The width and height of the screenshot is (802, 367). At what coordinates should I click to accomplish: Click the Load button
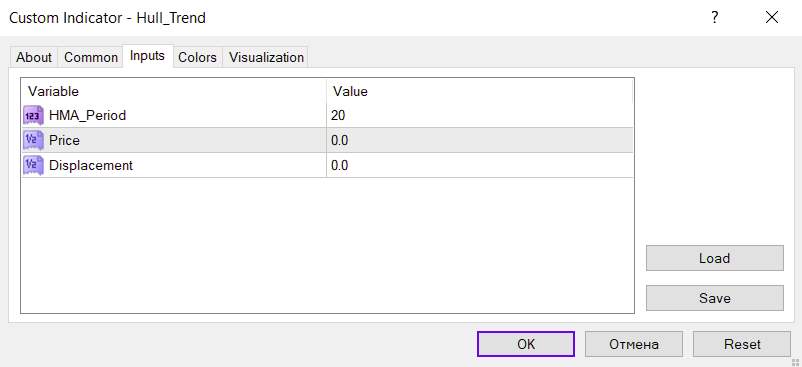715,258
